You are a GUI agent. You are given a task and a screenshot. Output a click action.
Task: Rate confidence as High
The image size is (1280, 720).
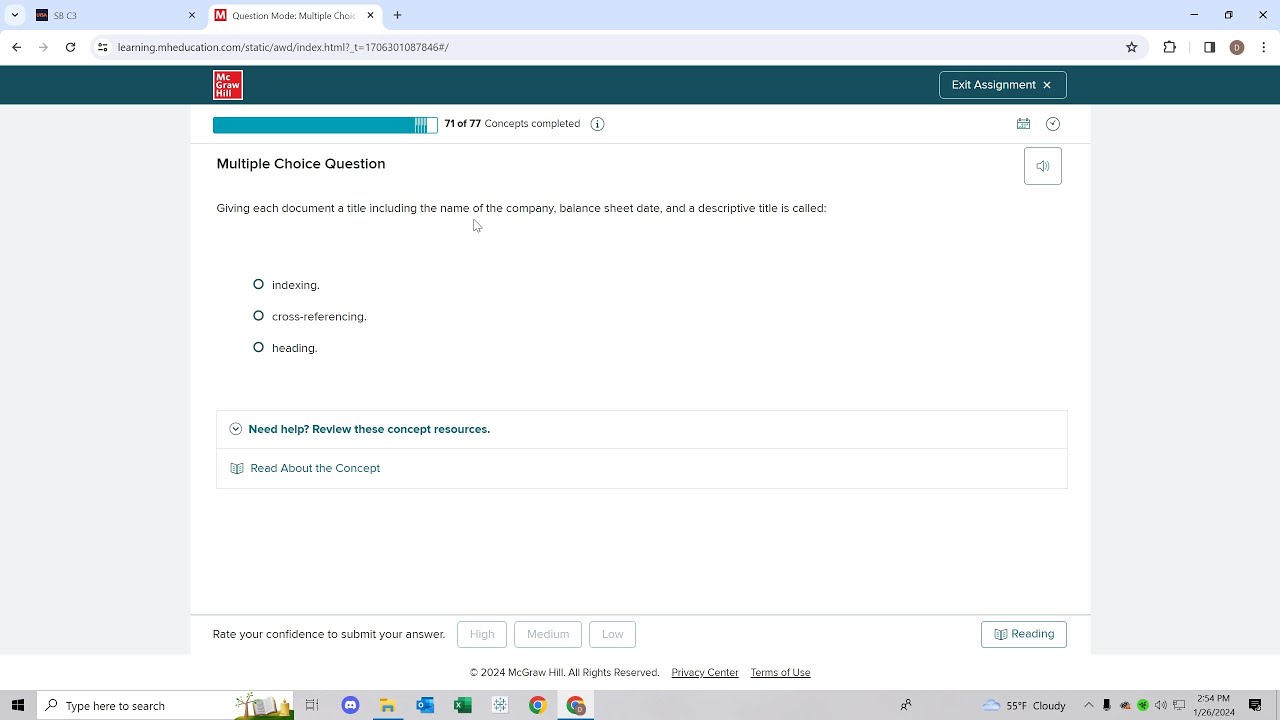click(x=482, y=634)
